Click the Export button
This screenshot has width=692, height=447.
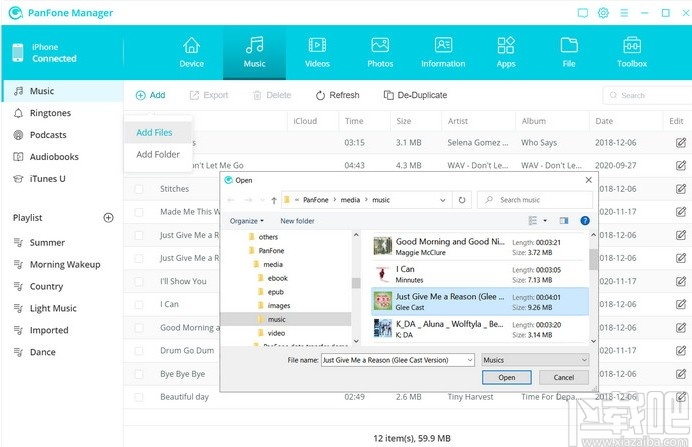point(209,95)
